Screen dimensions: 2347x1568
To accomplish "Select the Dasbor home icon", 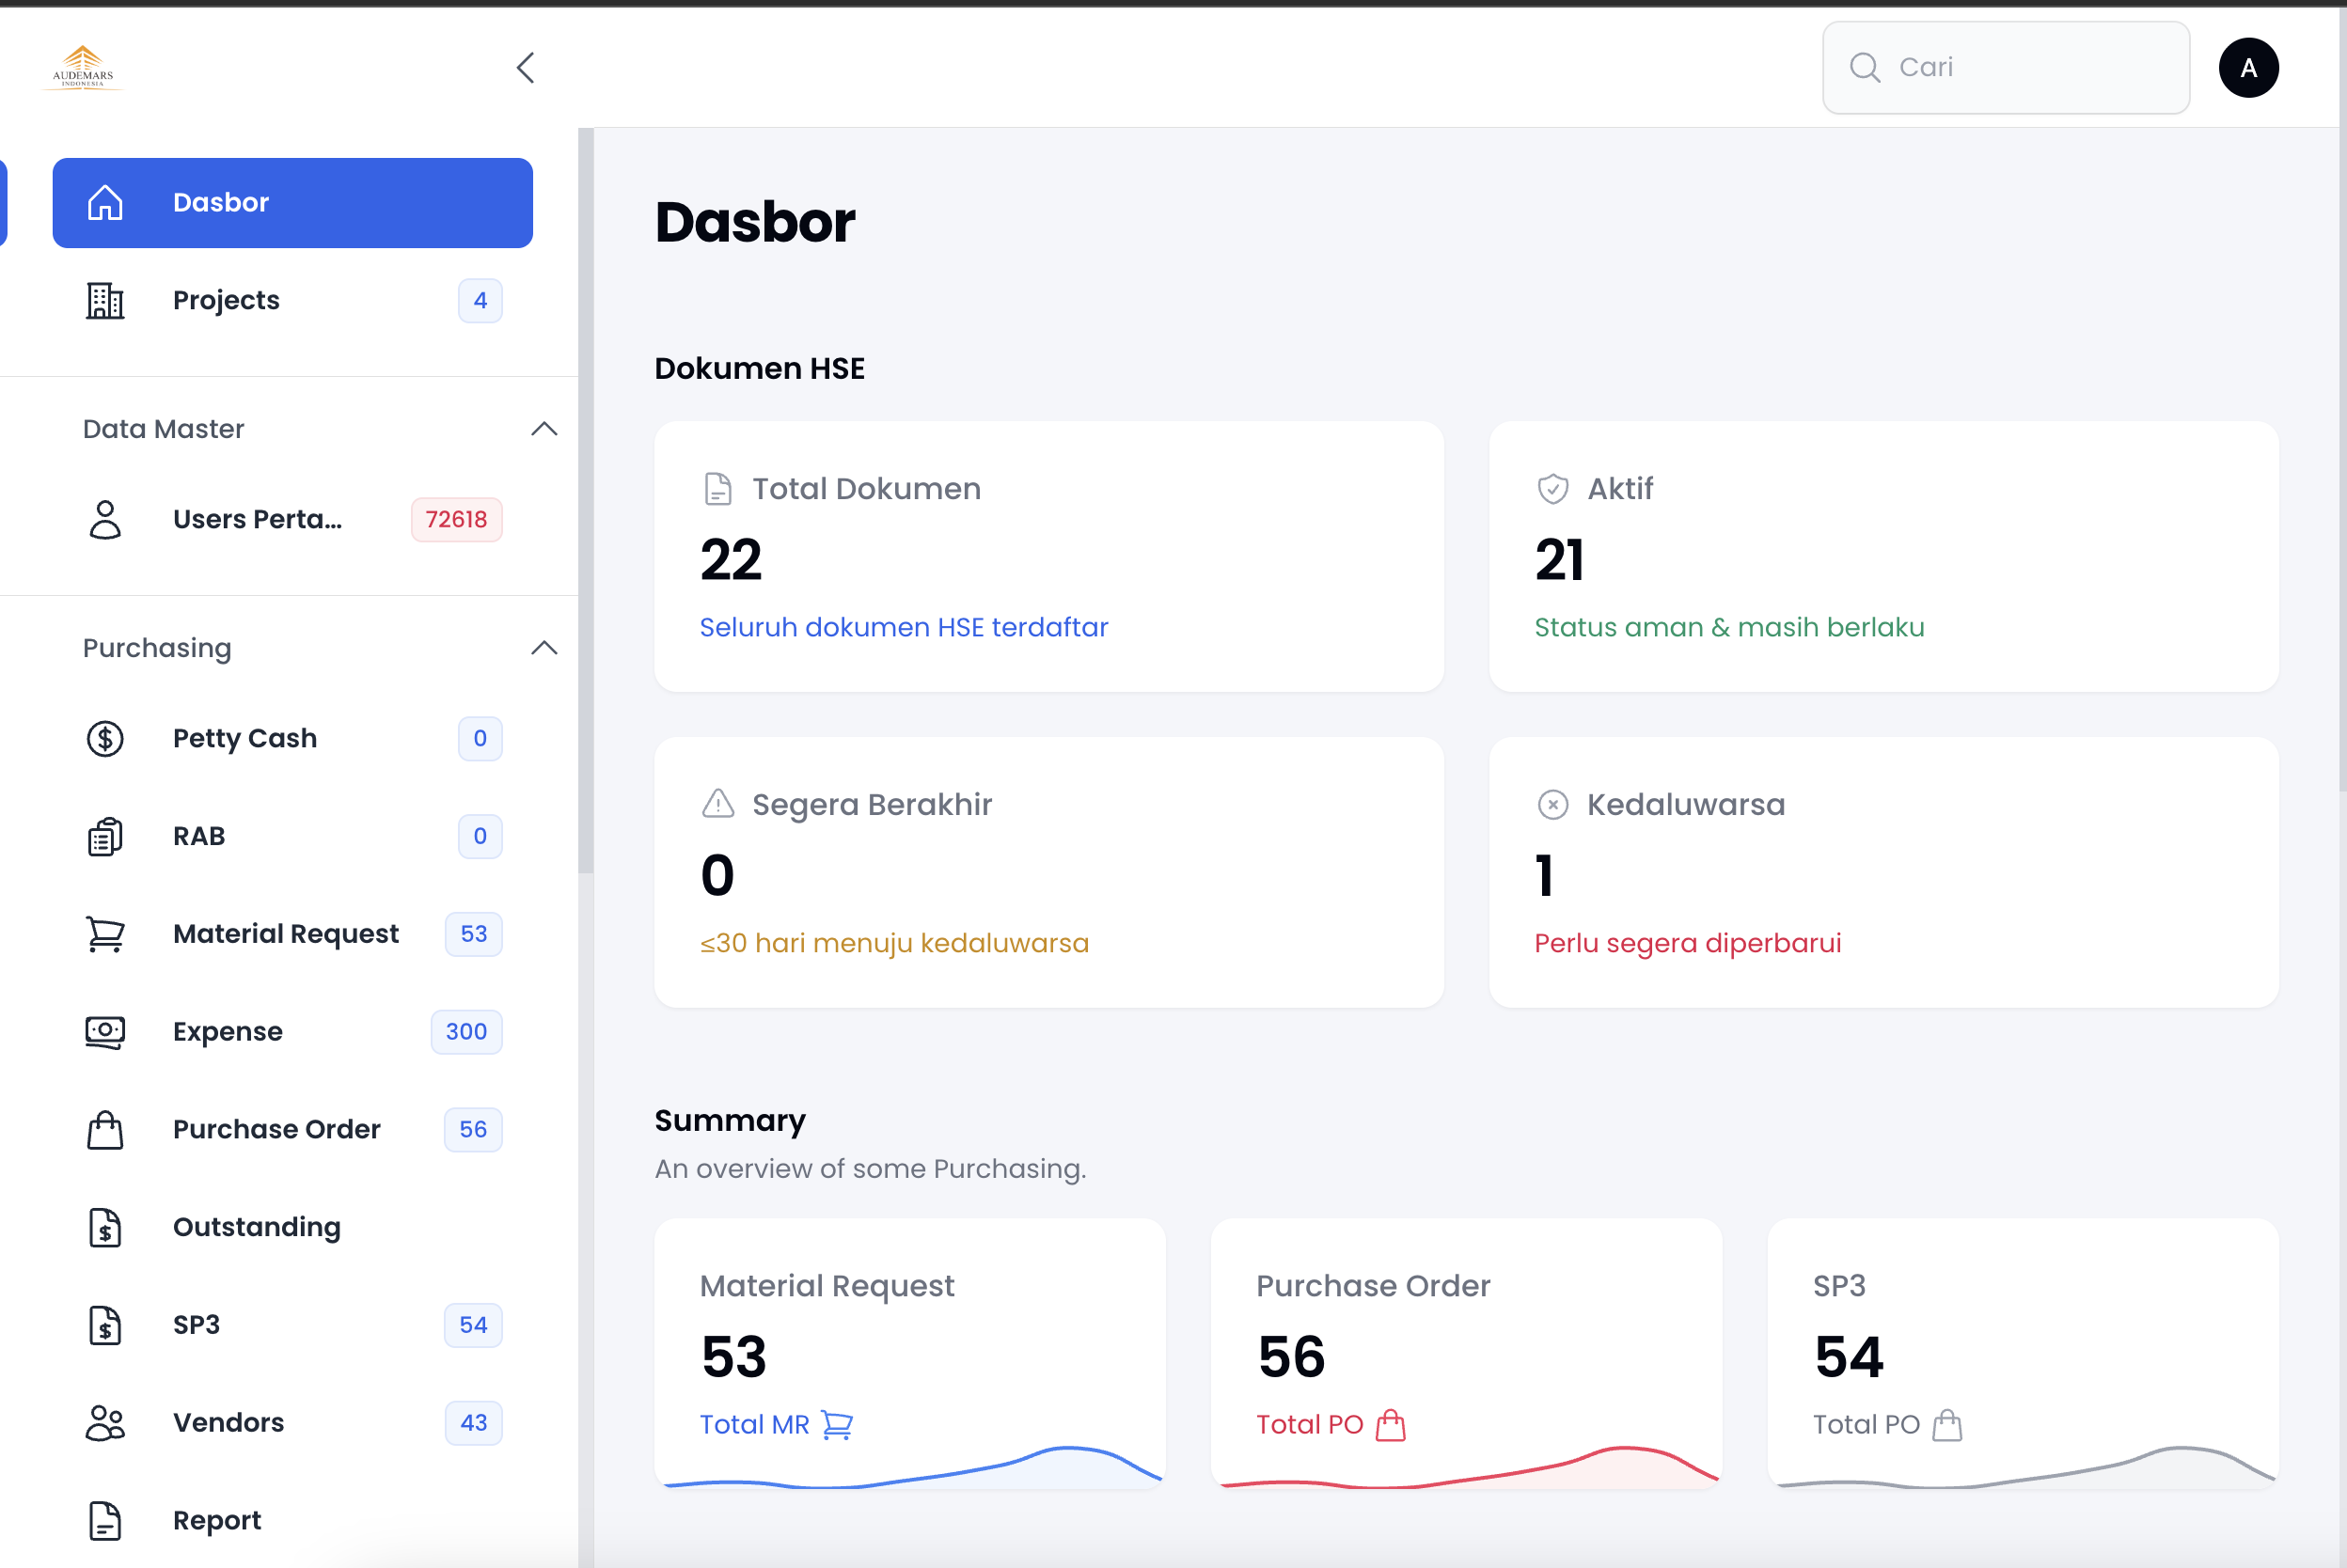I will pos(105,202).
